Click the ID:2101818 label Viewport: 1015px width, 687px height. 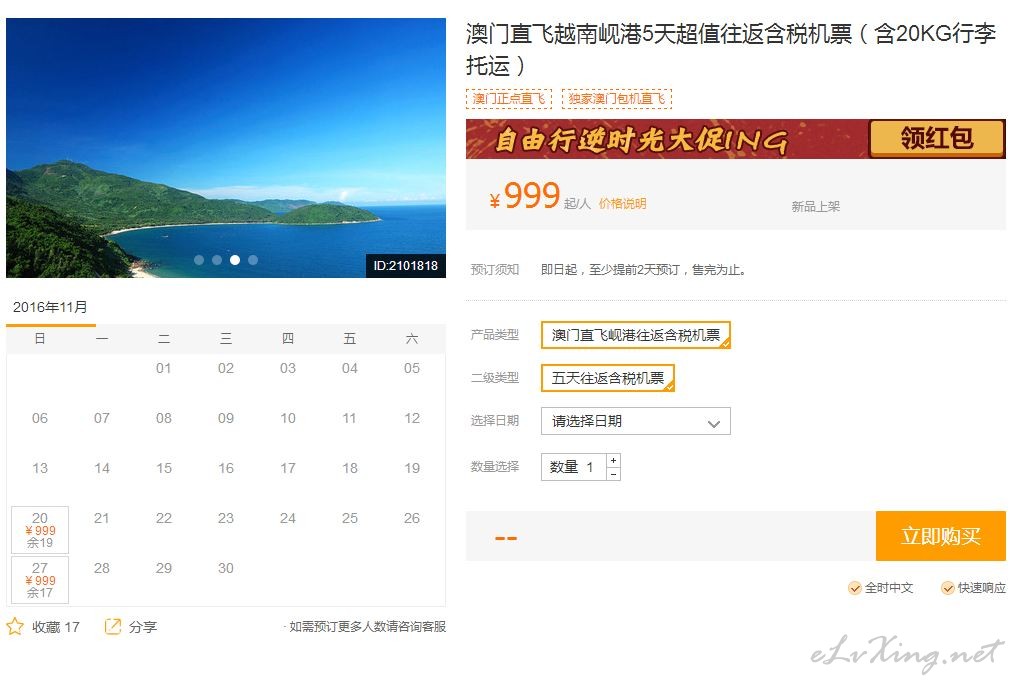[x=406, y=265]
